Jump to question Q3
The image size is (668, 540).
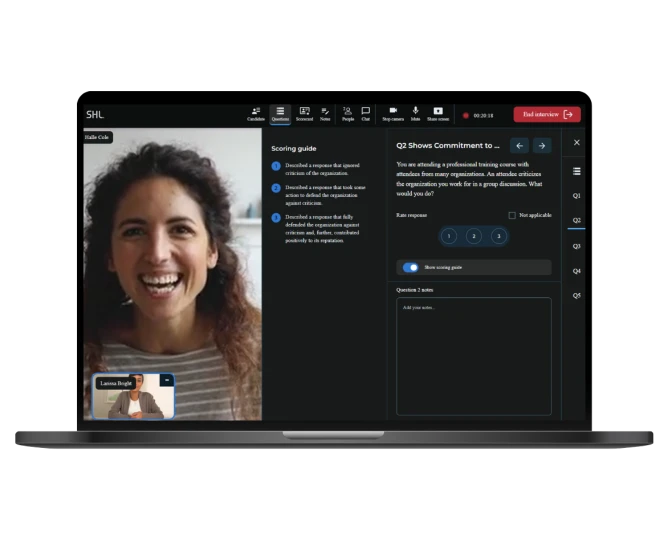(x=576, y=246)
